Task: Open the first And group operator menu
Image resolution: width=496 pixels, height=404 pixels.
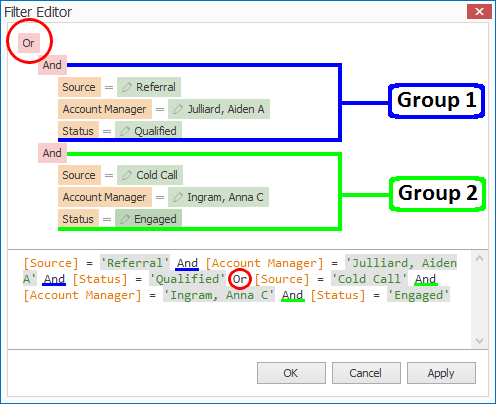Action: tap(52, 65)
